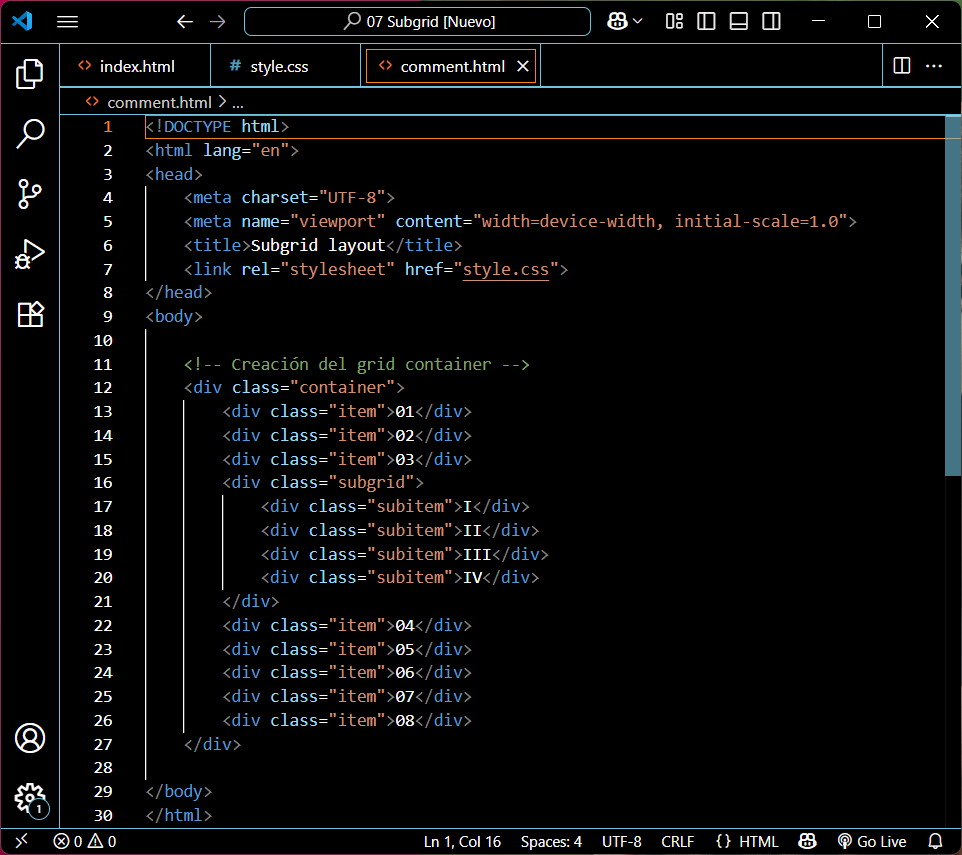Image resolution: width=962 pixels, height=855 pixels.
Task: Open the Extensions view
Action: [x=29, y=314]
